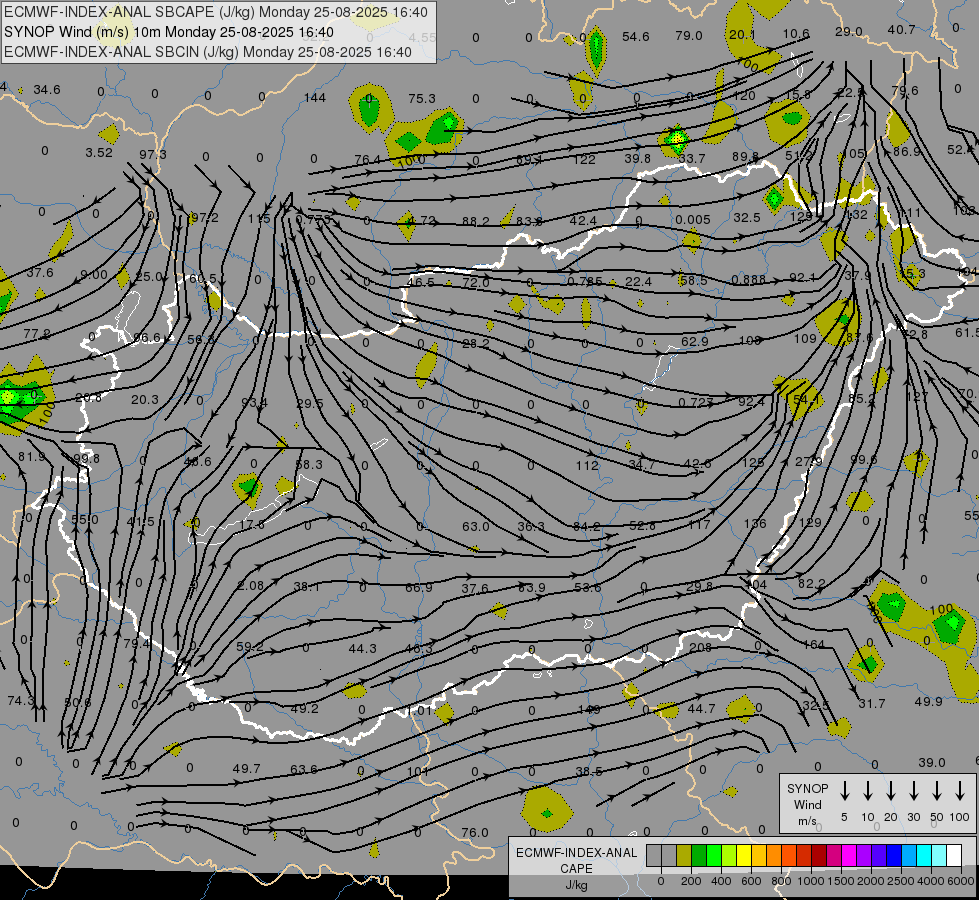
Task: Click the map value '63.0'
Action: point(476,527)
